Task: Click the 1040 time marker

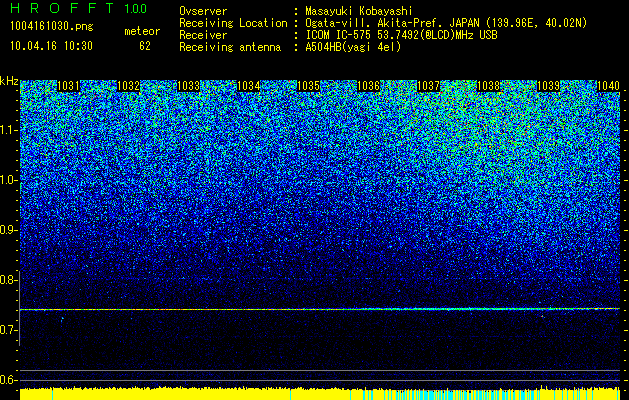Action: point(609,86)
